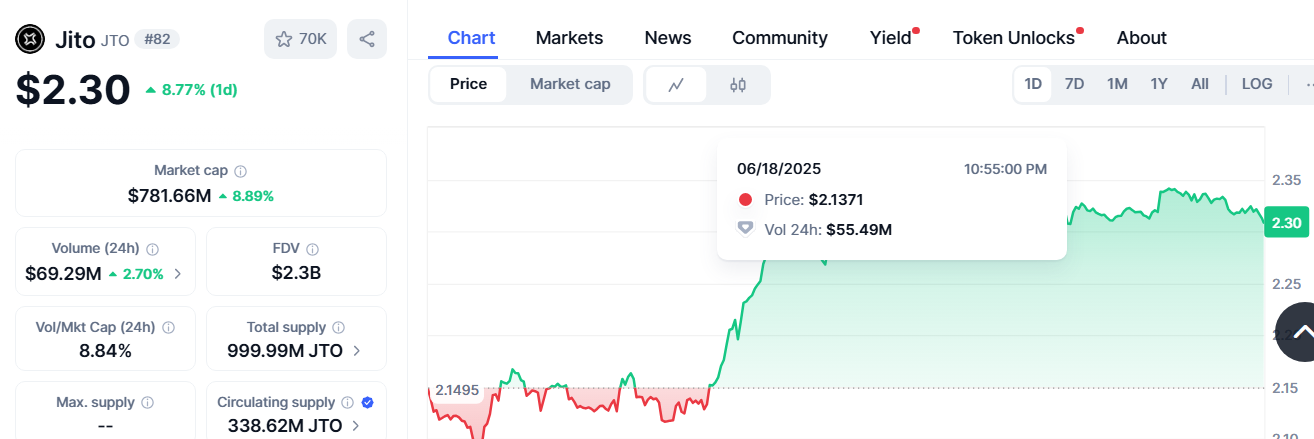This screenshot has height=439, width=1314.
Task: Select the Market cap chart toggle
Action: [x=570, y=84]
